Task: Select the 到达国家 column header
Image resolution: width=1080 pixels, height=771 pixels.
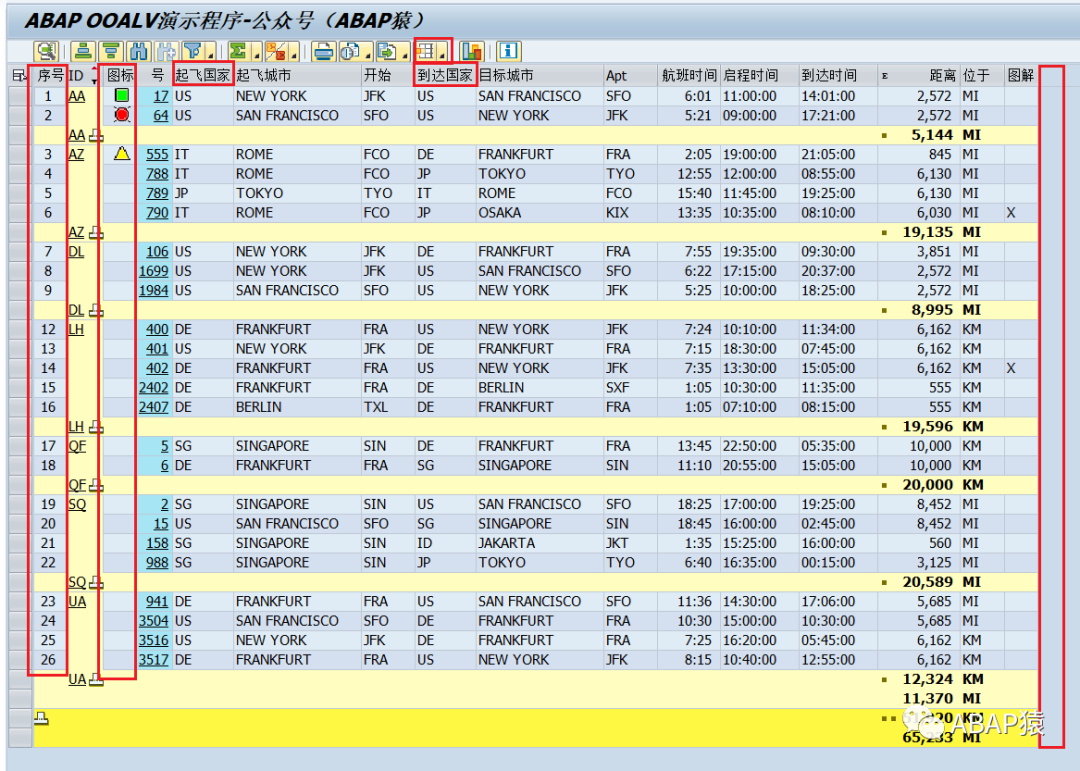Action: pos(445,75)
